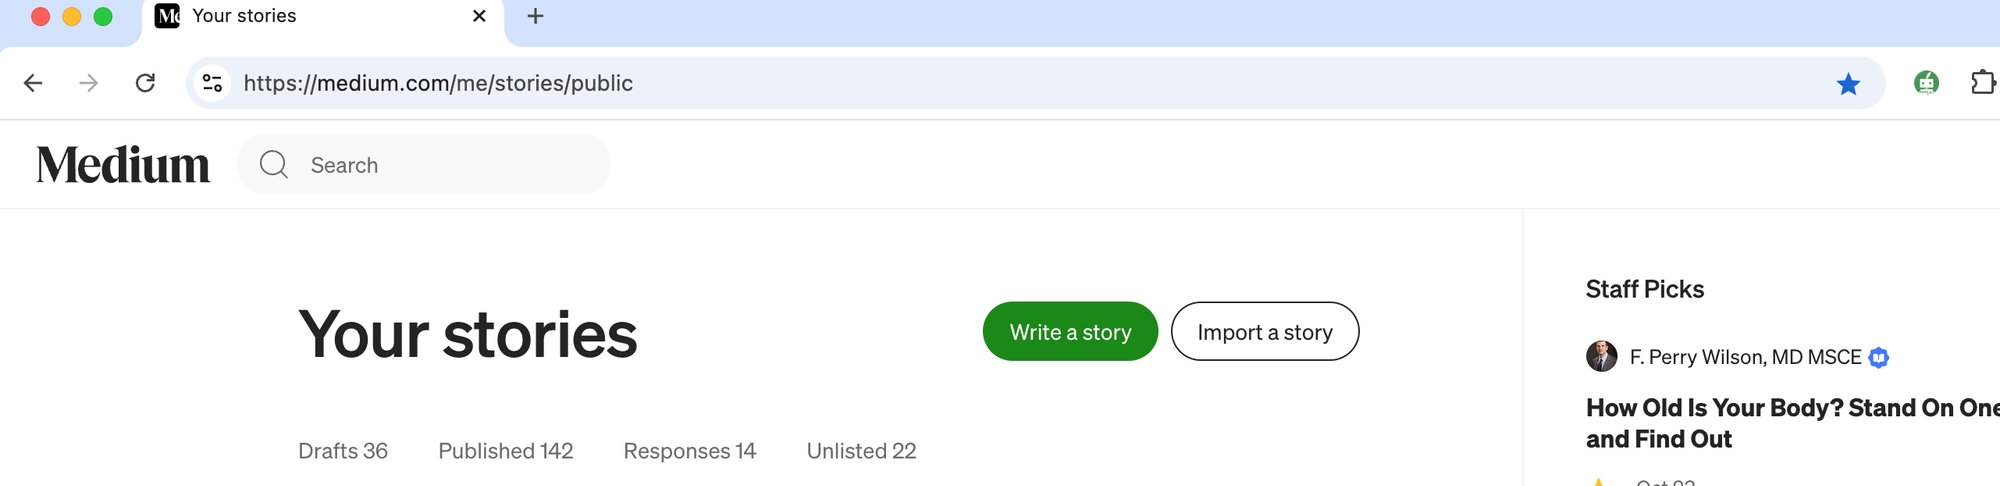Image resolution: width=2000 pixels, height=486 pixels.
Task: Go back to previous page
Action: click(x=33, y=83)
